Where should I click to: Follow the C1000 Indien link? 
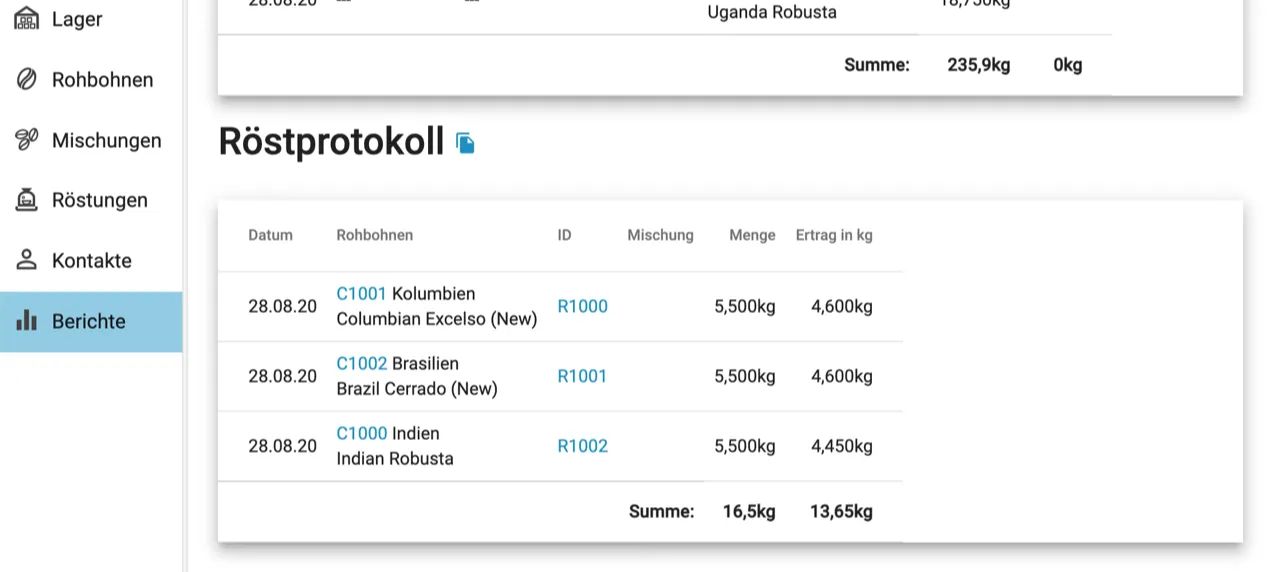[361, 434]
